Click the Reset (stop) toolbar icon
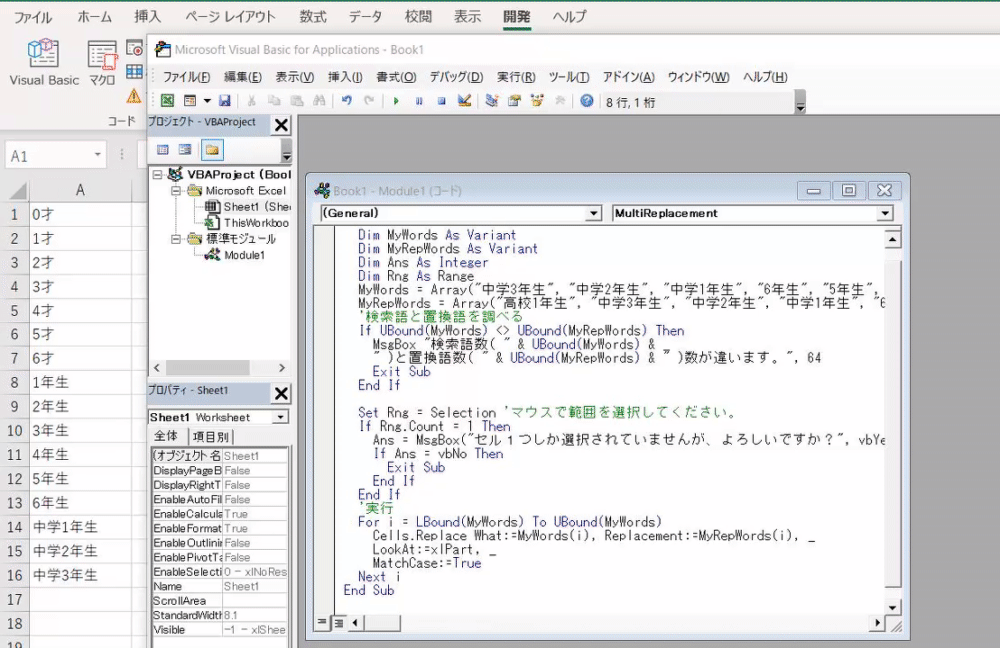The height and width of the screenshot is (648, 1000). pos(441,101)
